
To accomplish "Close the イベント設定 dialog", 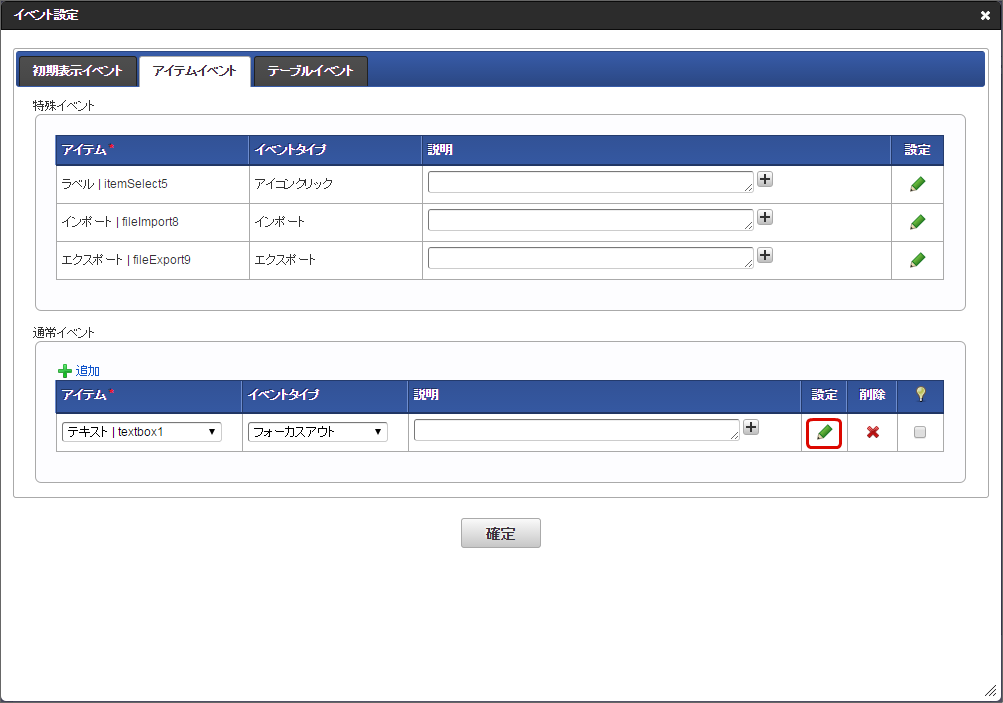I will click(x=985, y=15).
